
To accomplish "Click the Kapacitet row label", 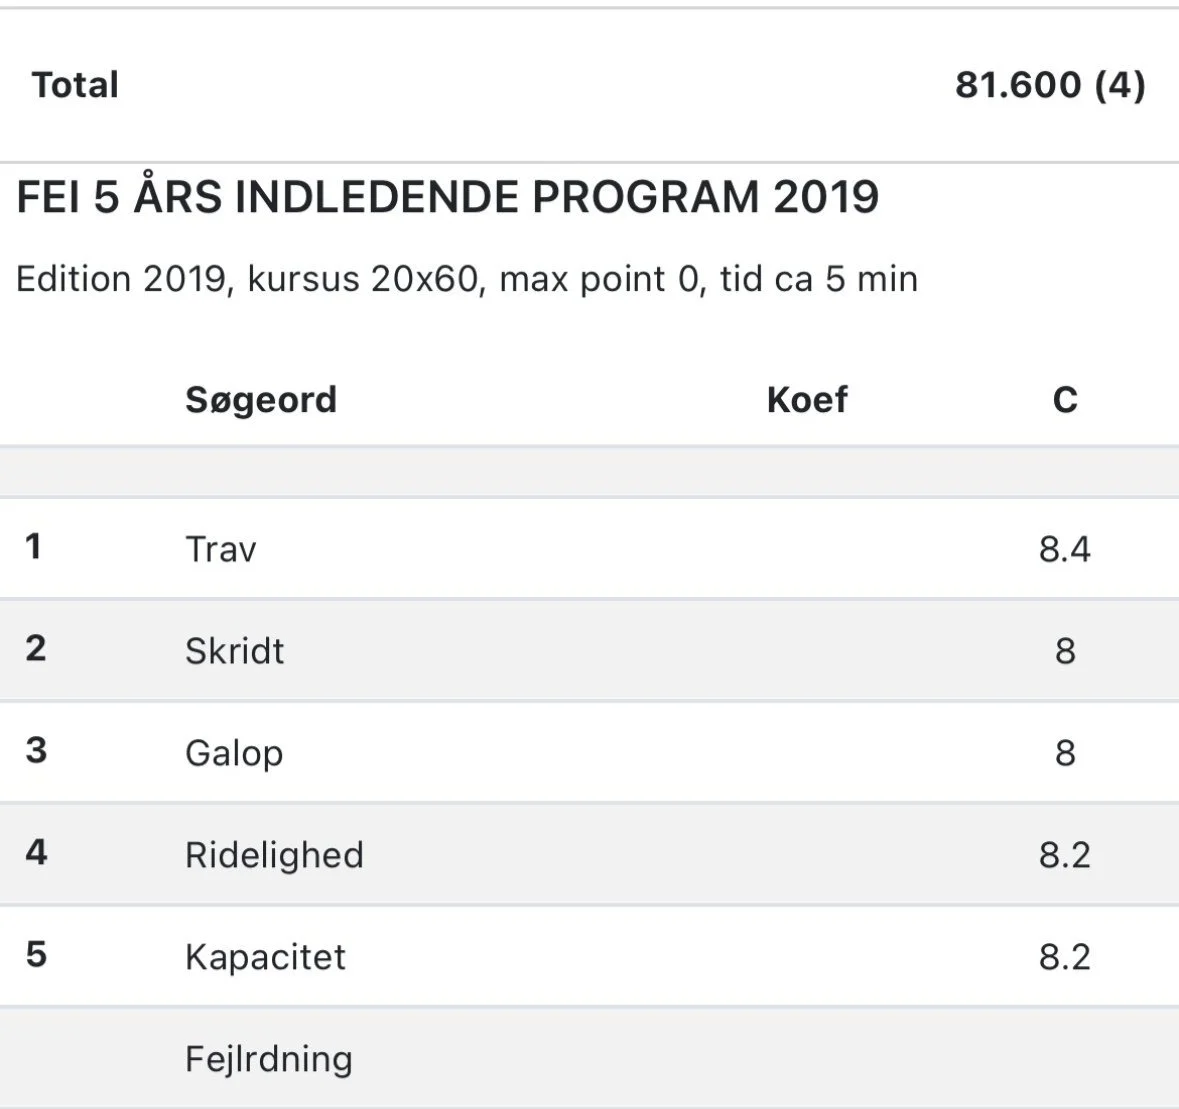I will [265, 957].
